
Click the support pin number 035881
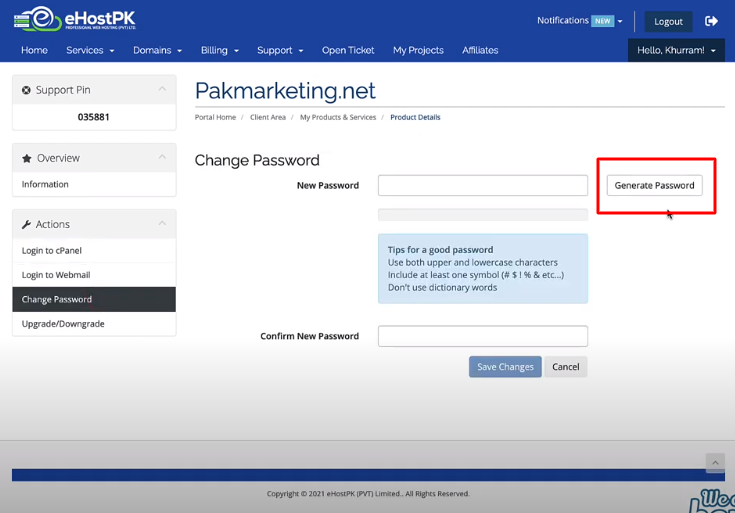[93, 117]
